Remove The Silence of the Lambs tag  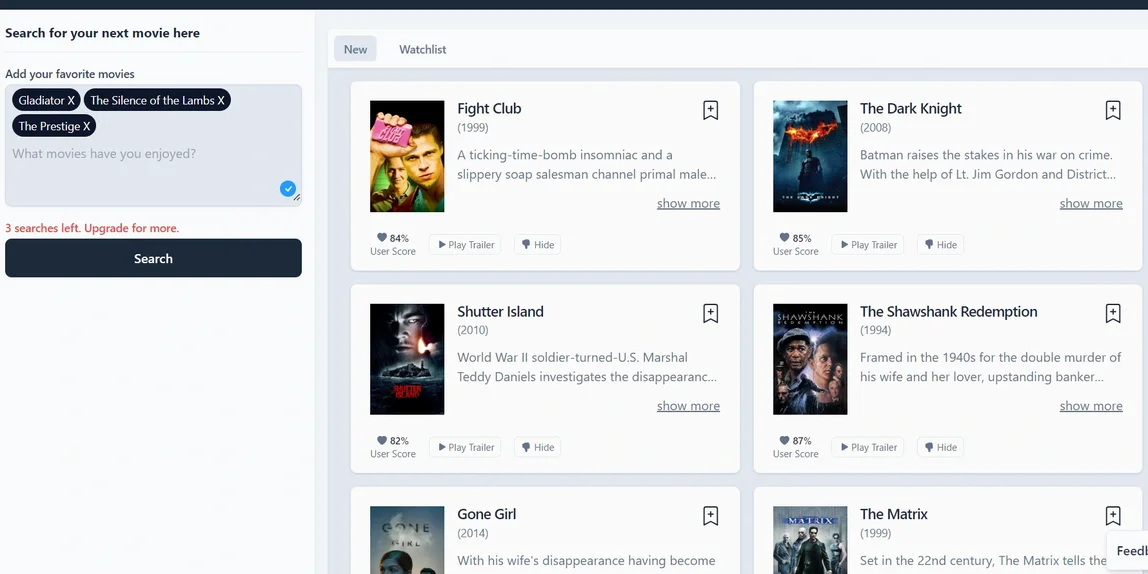[x=221, y=100]
